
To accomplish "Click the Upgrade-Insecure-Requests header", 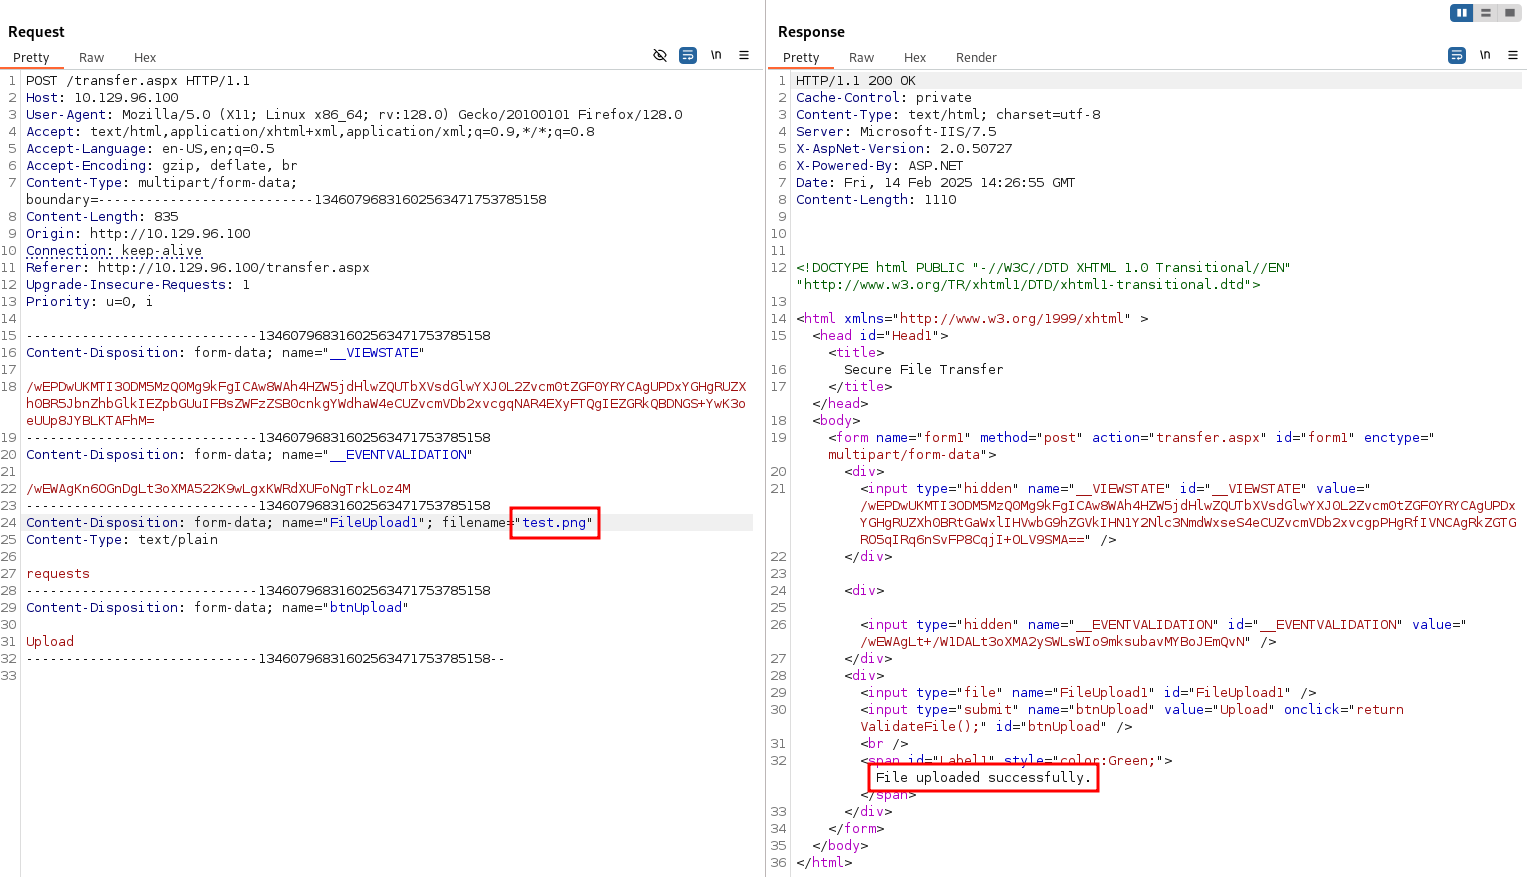I will click(138, 285).
